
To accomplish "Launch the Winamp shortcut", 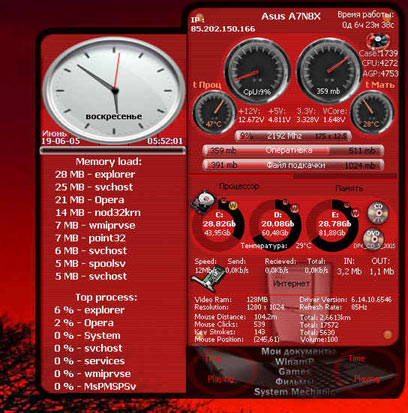I will 294,362.
